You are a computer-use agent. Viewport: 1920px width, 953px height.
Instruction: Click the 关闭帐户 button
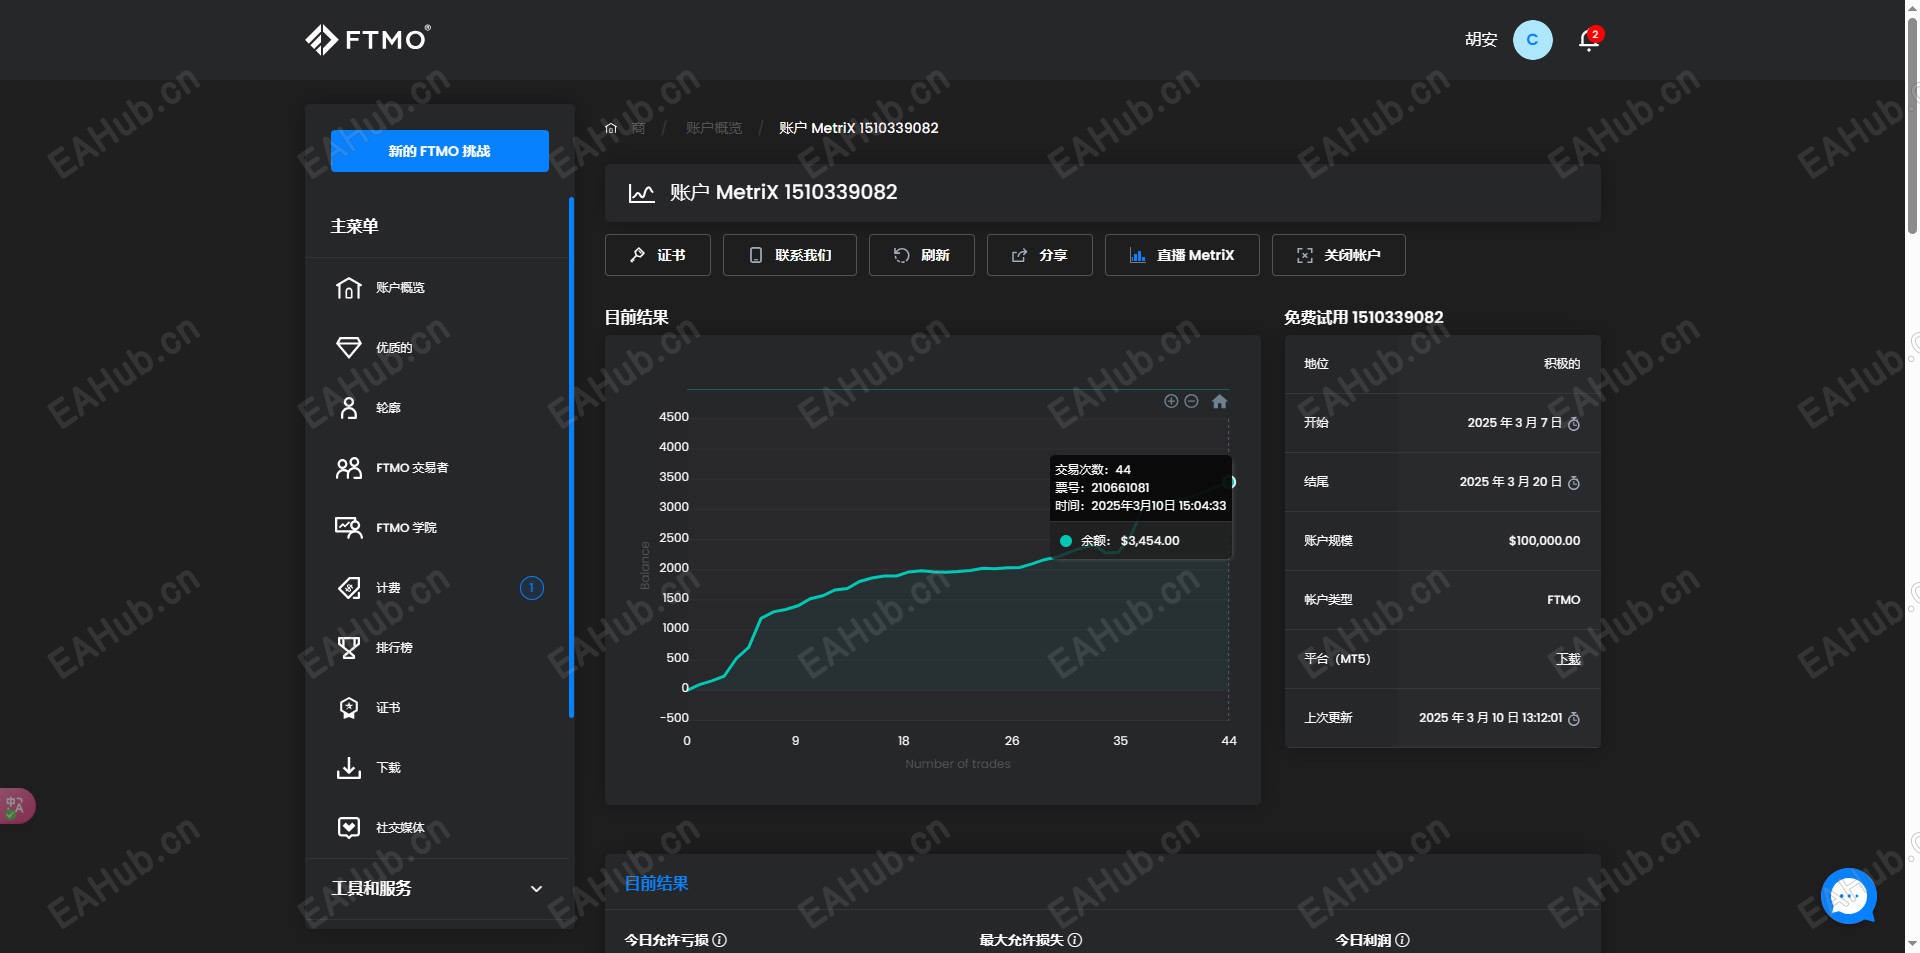(x=1339, y=255)
